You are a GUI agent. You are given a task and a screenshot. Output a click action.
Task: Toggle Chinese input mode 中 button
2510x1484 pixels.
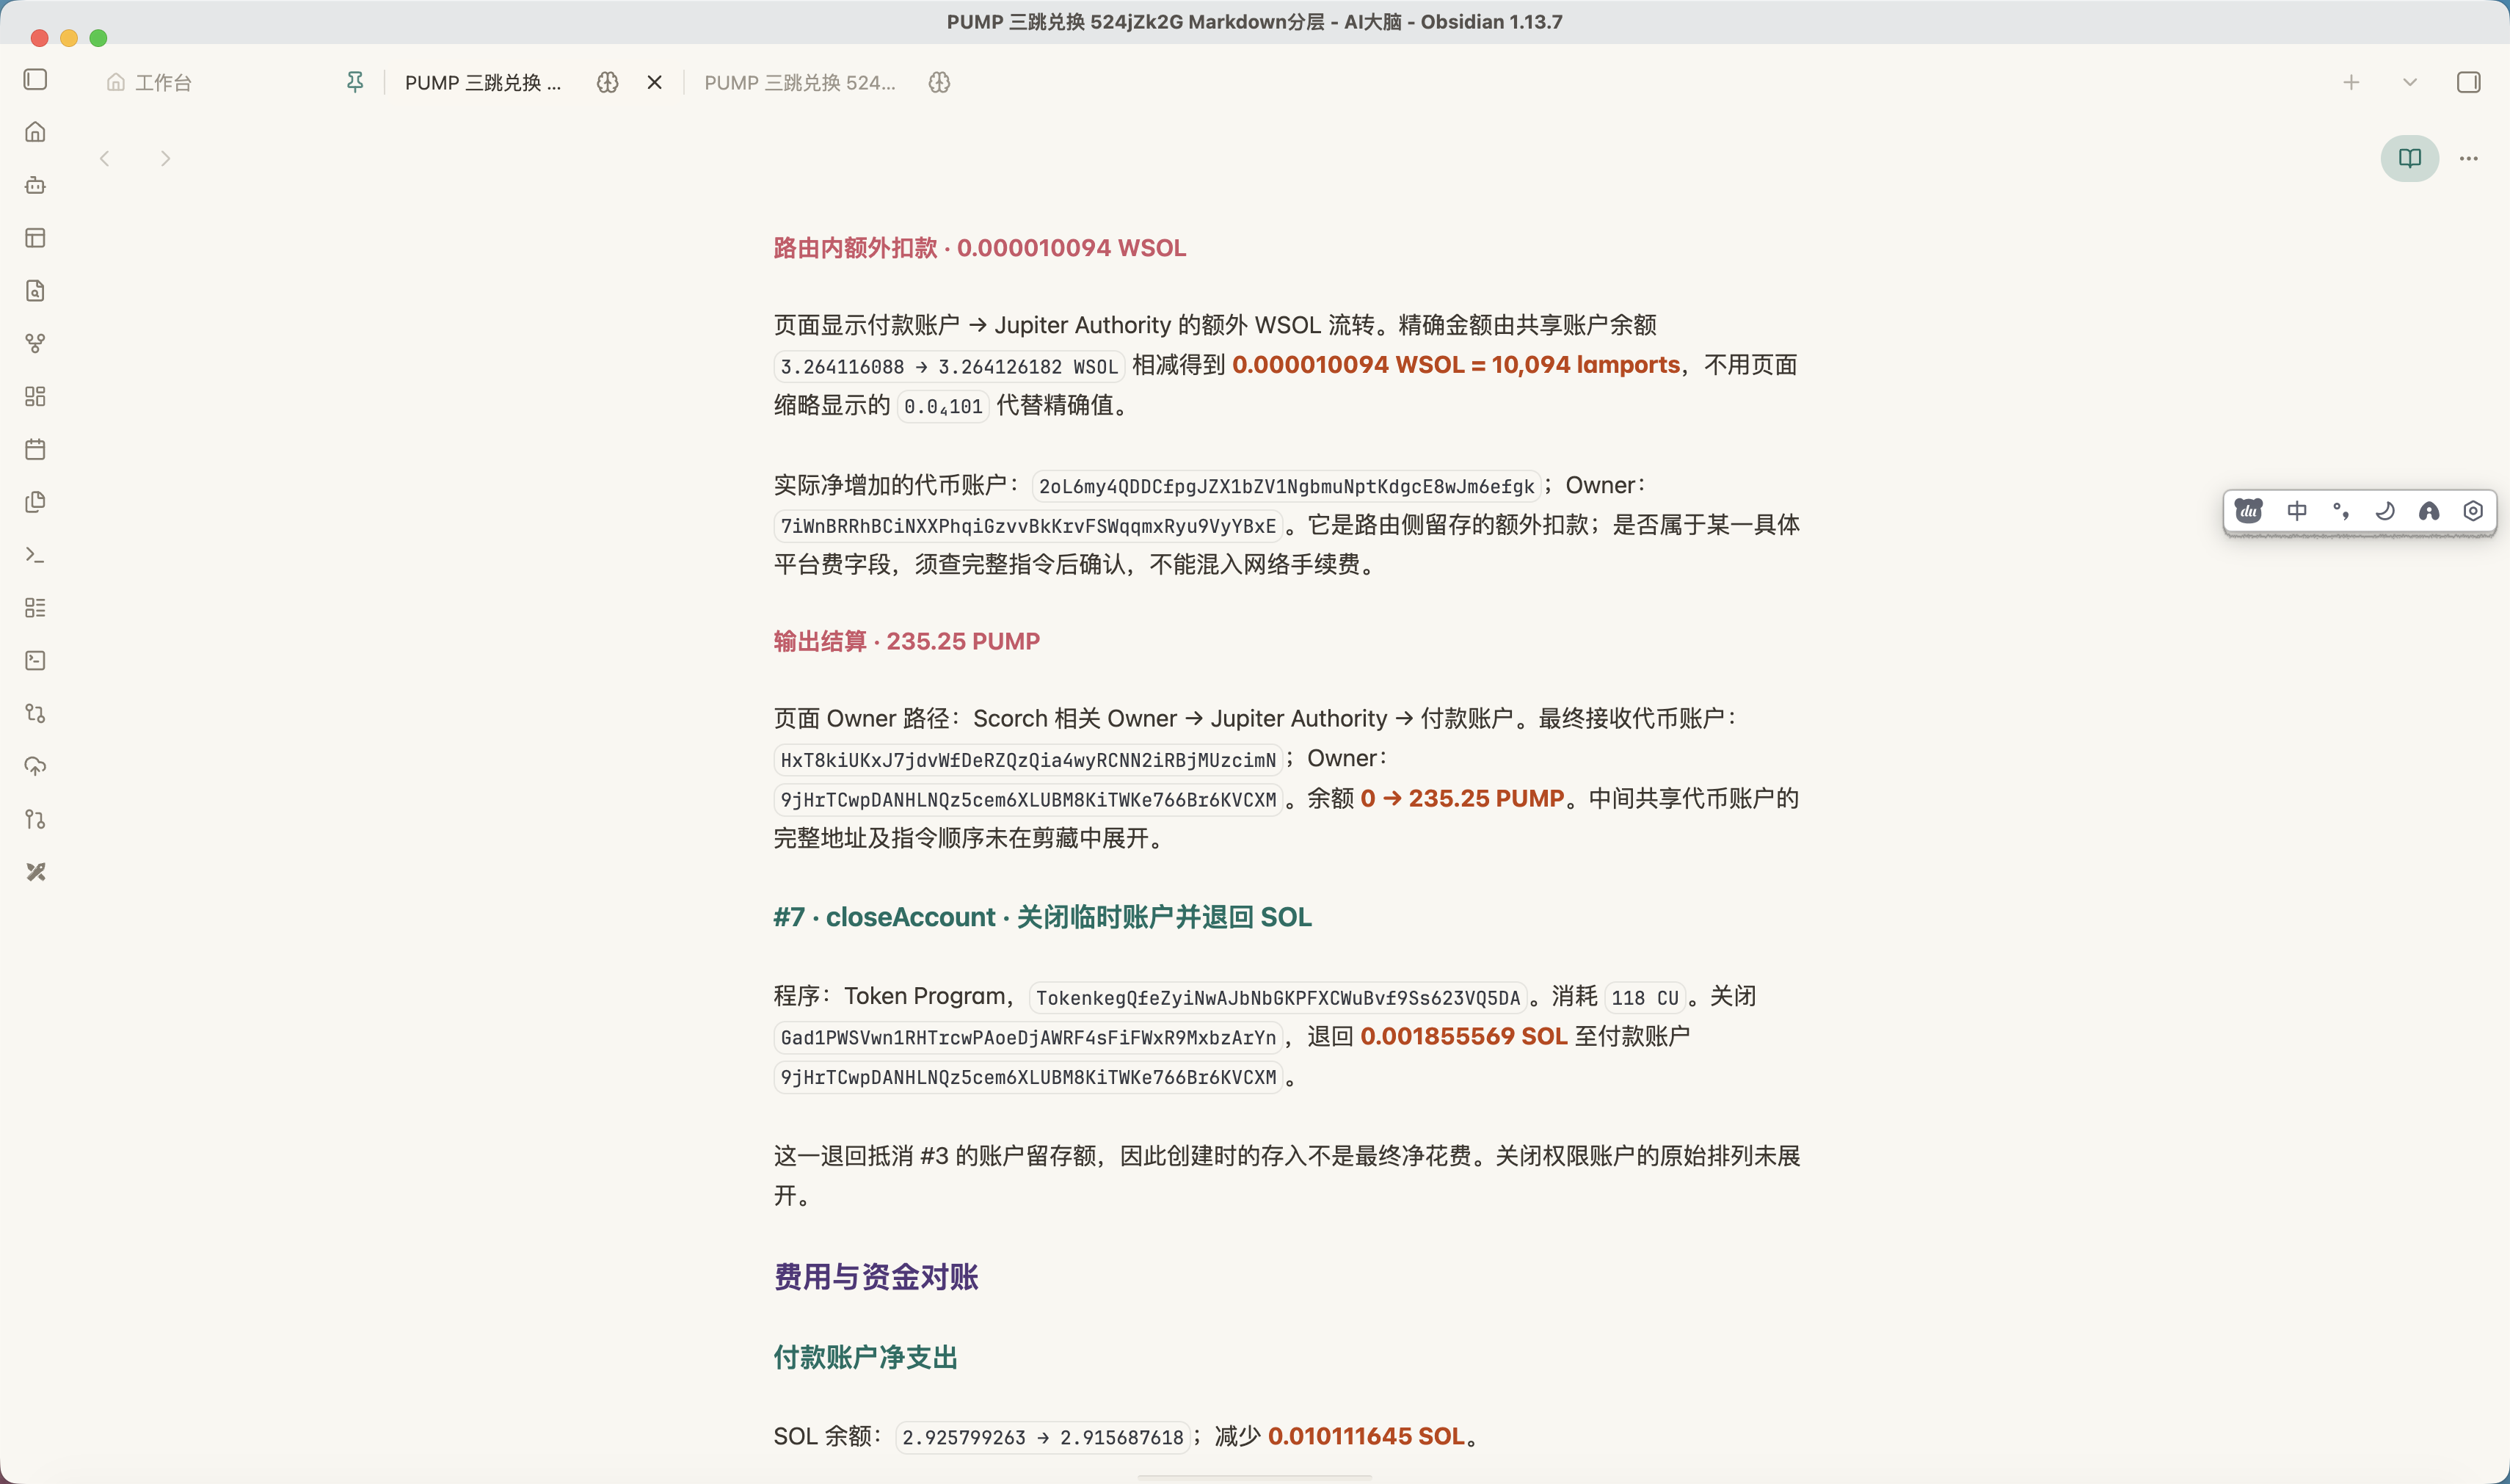click(2297, 511)
